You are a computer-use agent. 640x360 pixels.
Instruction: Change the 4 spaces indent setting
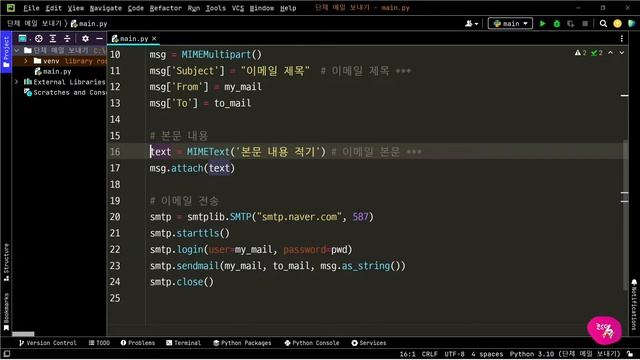487,354
